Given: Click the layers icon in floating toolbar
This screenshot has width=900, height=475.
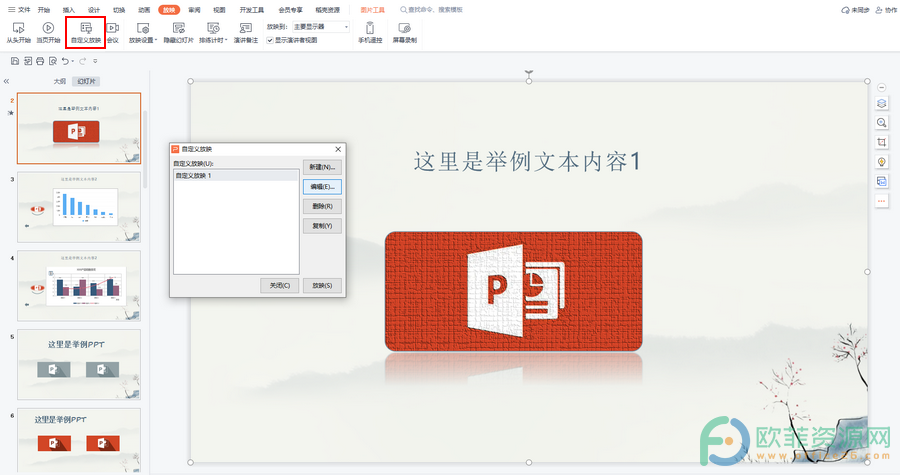Looking at the screenshot, I should click(882, 103).
